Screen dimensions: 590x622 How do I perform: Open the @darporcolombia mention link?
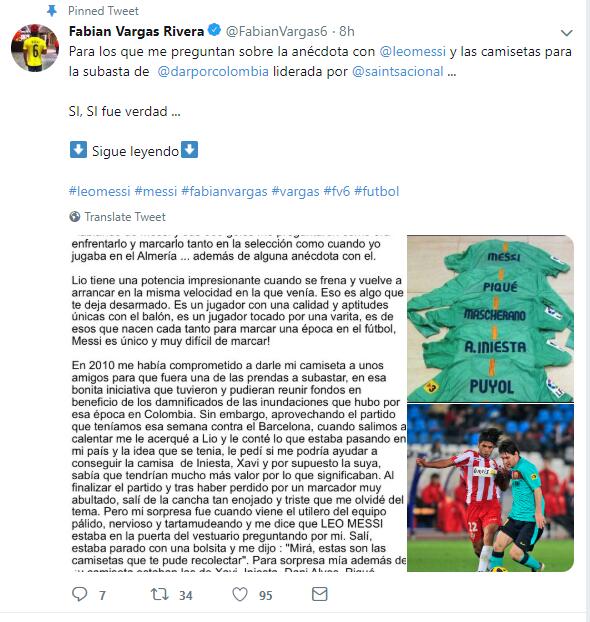pos(213,71)
